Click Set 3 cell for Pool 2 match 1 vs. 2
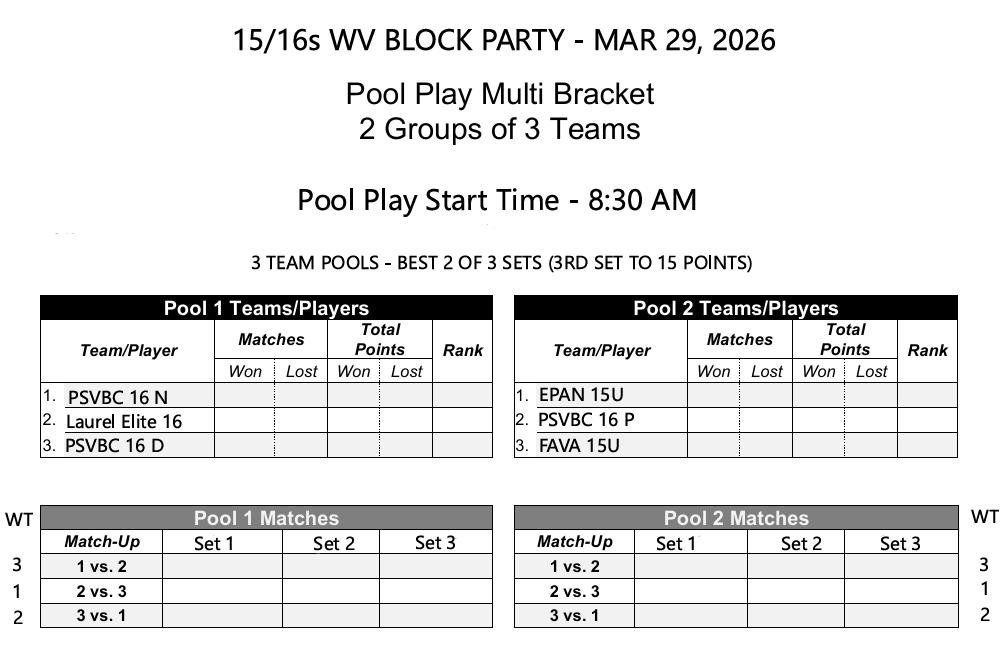Image resolution: width=1004 pixels, height=652 pixels. point(900,566)
